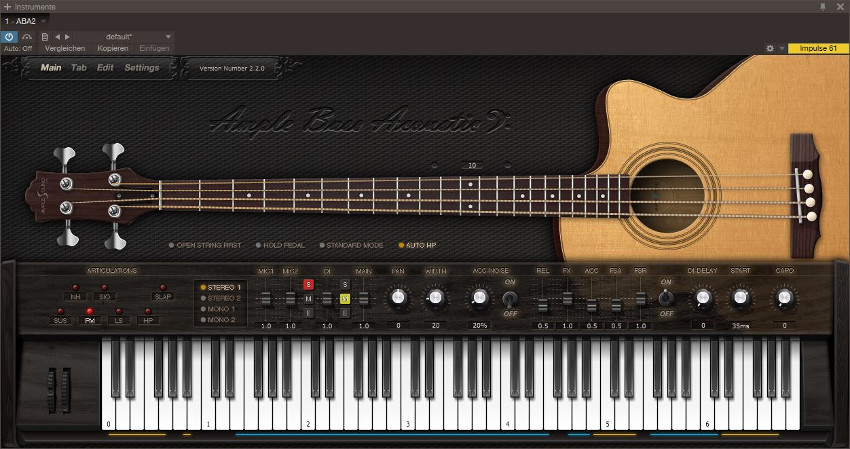
Task: Open dropdown arrow left of Impulse 61
Action: [782, 48]
